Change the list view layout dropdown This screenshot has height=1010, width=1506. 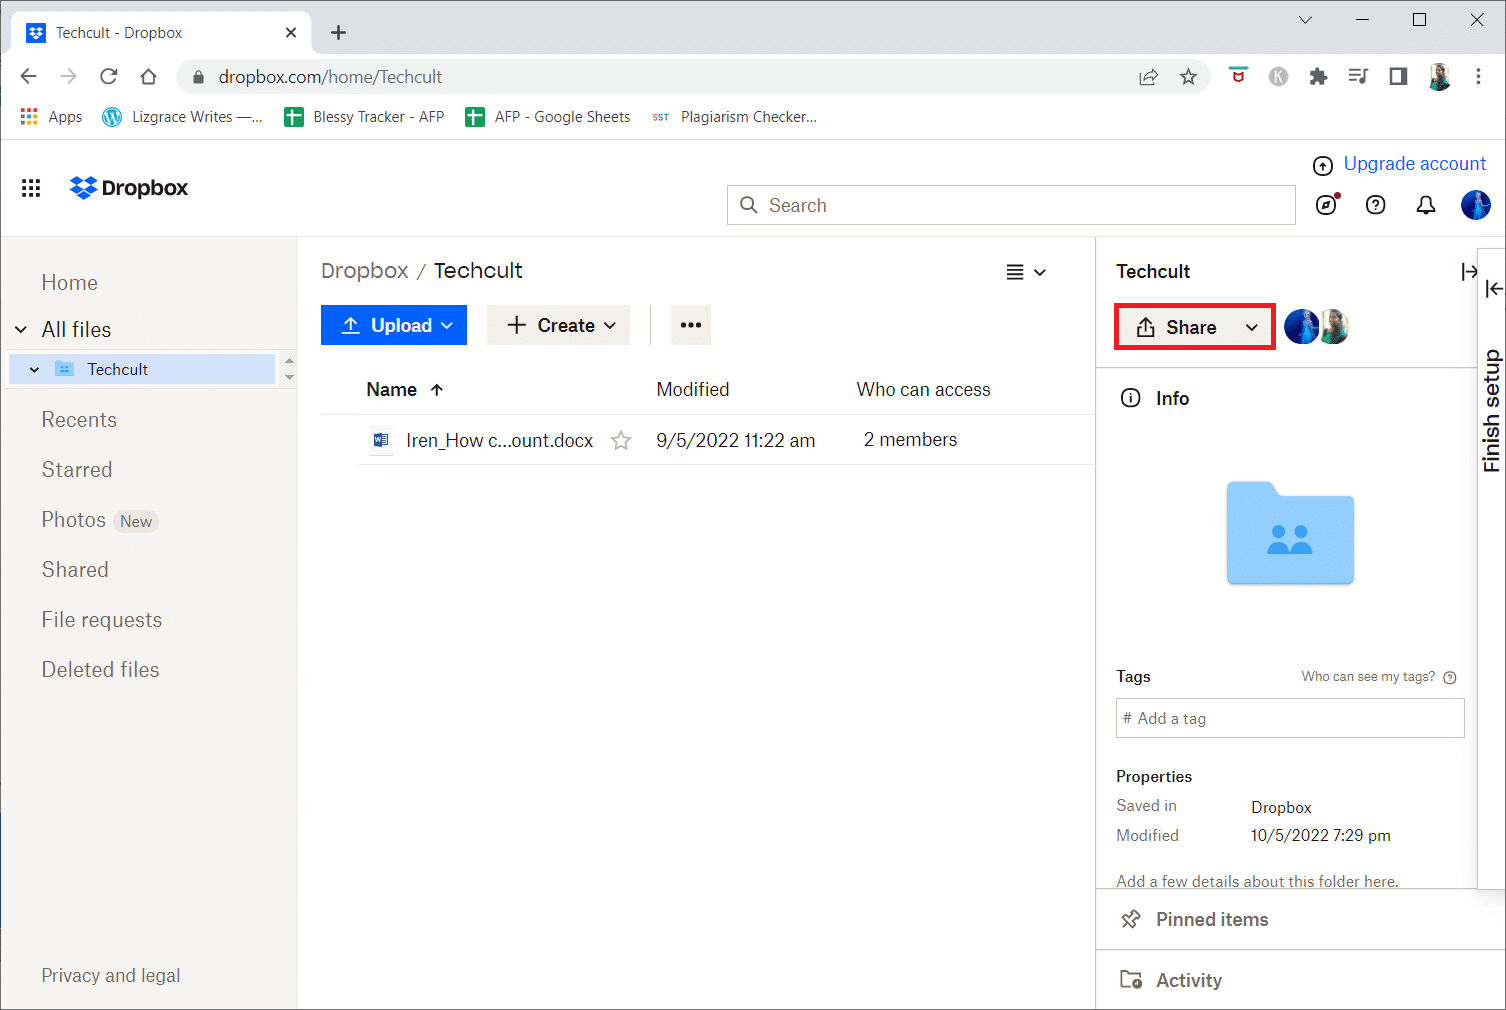(x=1026, y=272)
